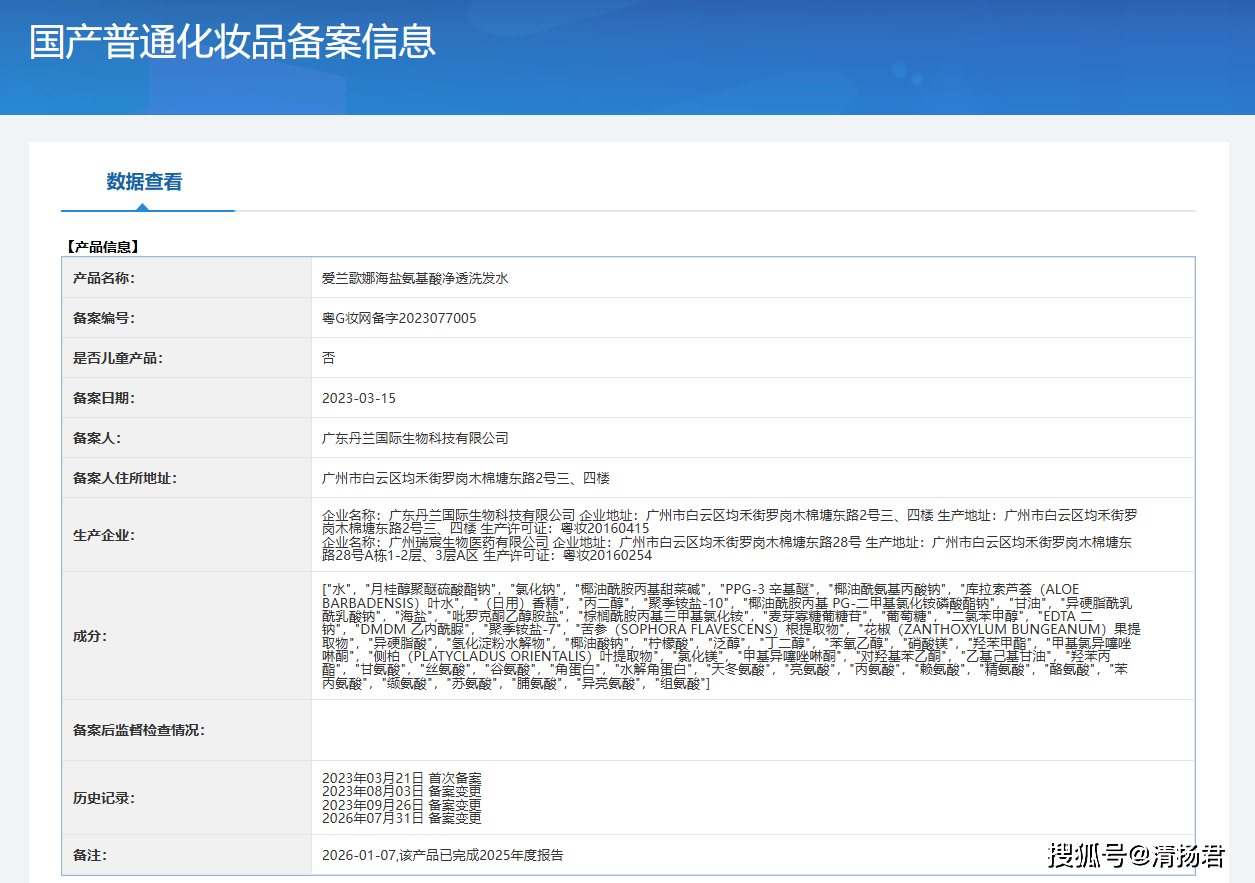Select the 【产品信息】 section heading
The width and height of the screenshot is (1255, 883).
[x=102, y=246]
